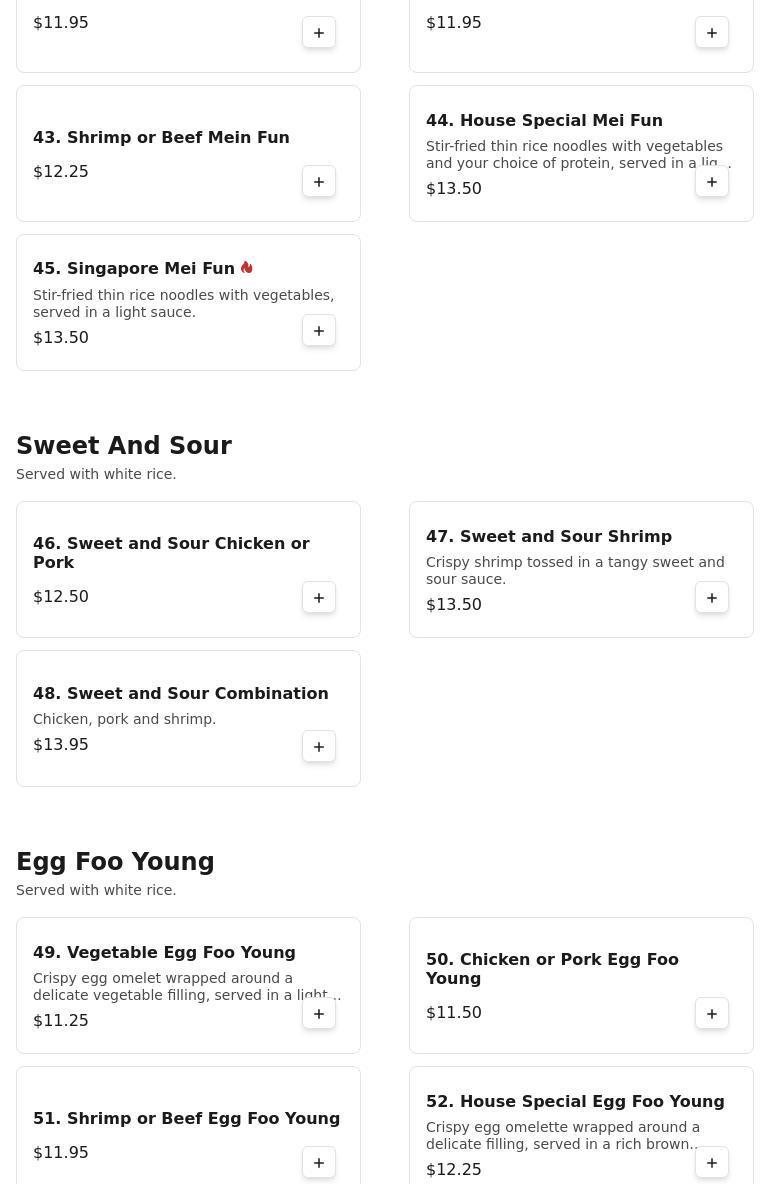
Task: Add House Special Egg Foo Young plus
Action: tap(711, 1163)
